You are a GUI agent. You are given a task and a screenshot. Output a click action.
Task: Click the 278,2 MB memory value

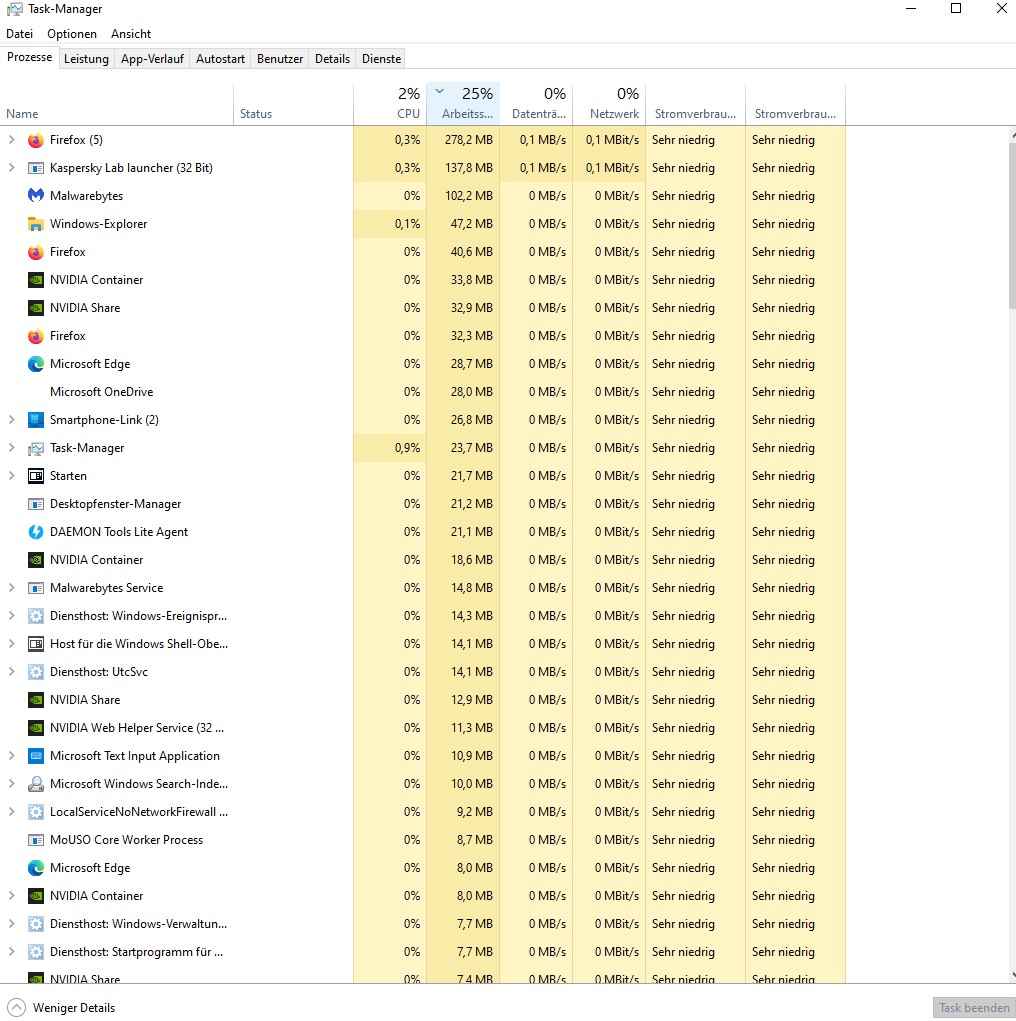coord(468,140)
